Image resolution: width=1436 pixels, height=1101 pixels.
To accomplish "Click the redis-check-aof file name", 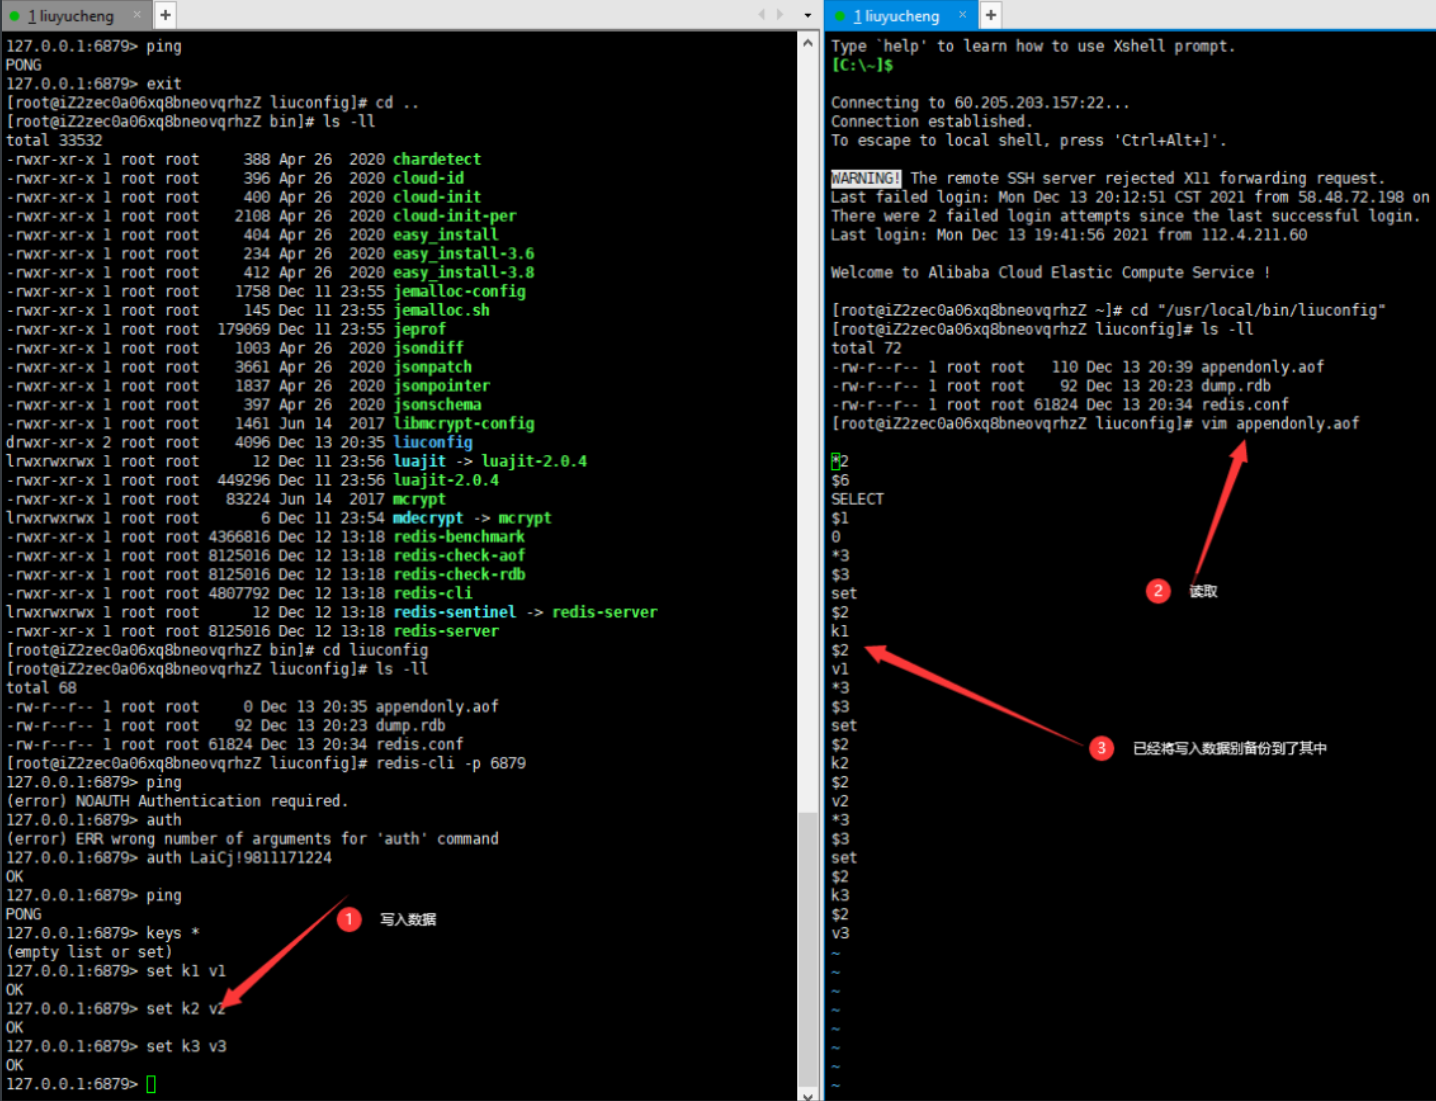I will click(x=459, y=556).
